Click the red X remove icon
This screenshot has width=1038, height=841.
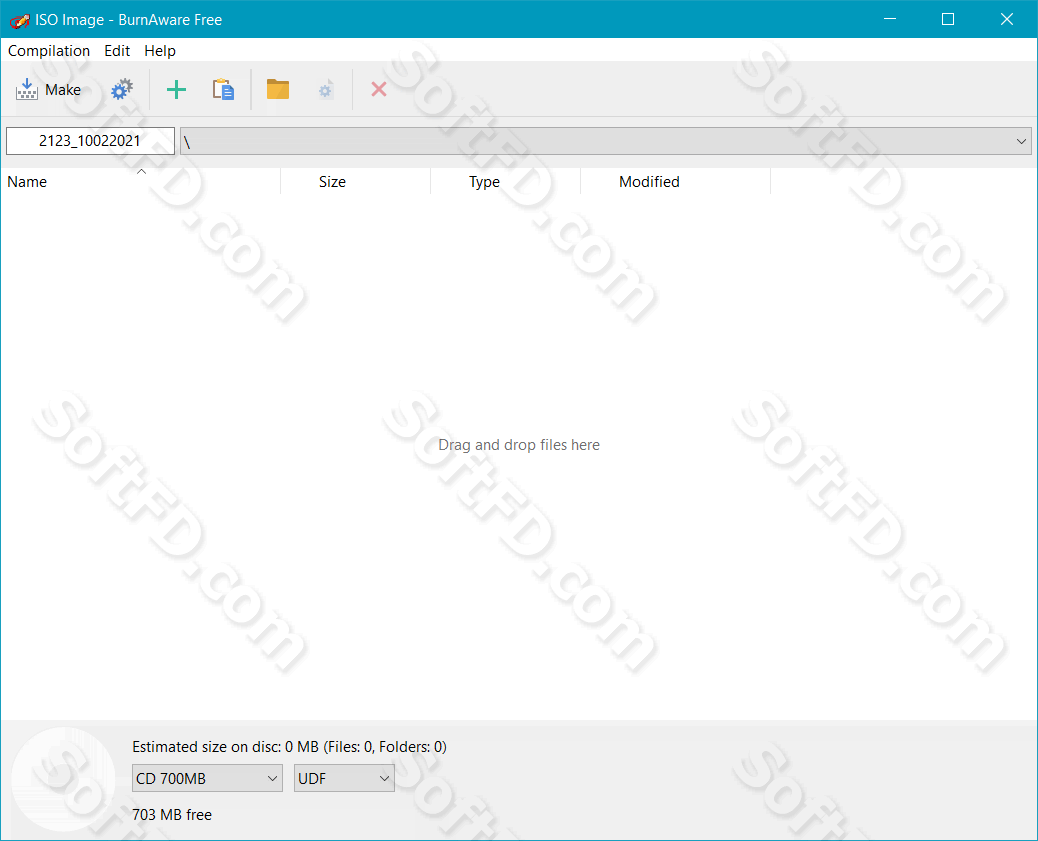point(379,89)
